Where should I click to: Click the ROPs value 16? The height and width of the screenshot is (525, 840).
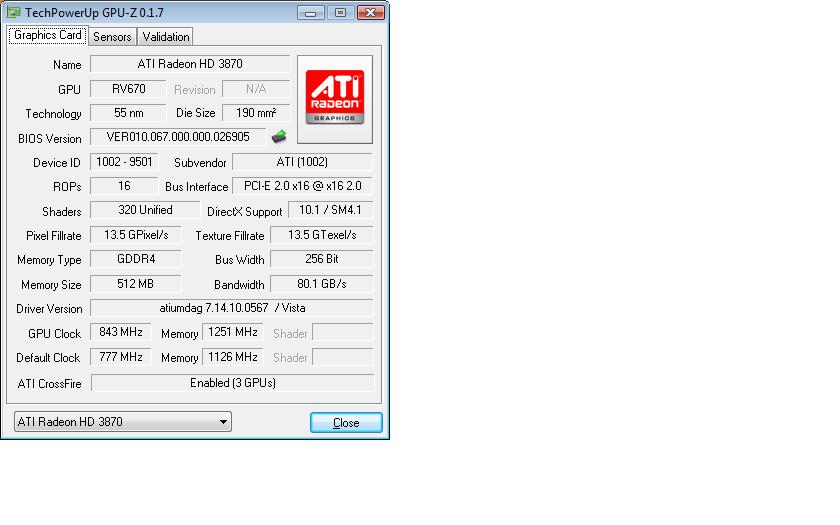click(x=124, y=186)
